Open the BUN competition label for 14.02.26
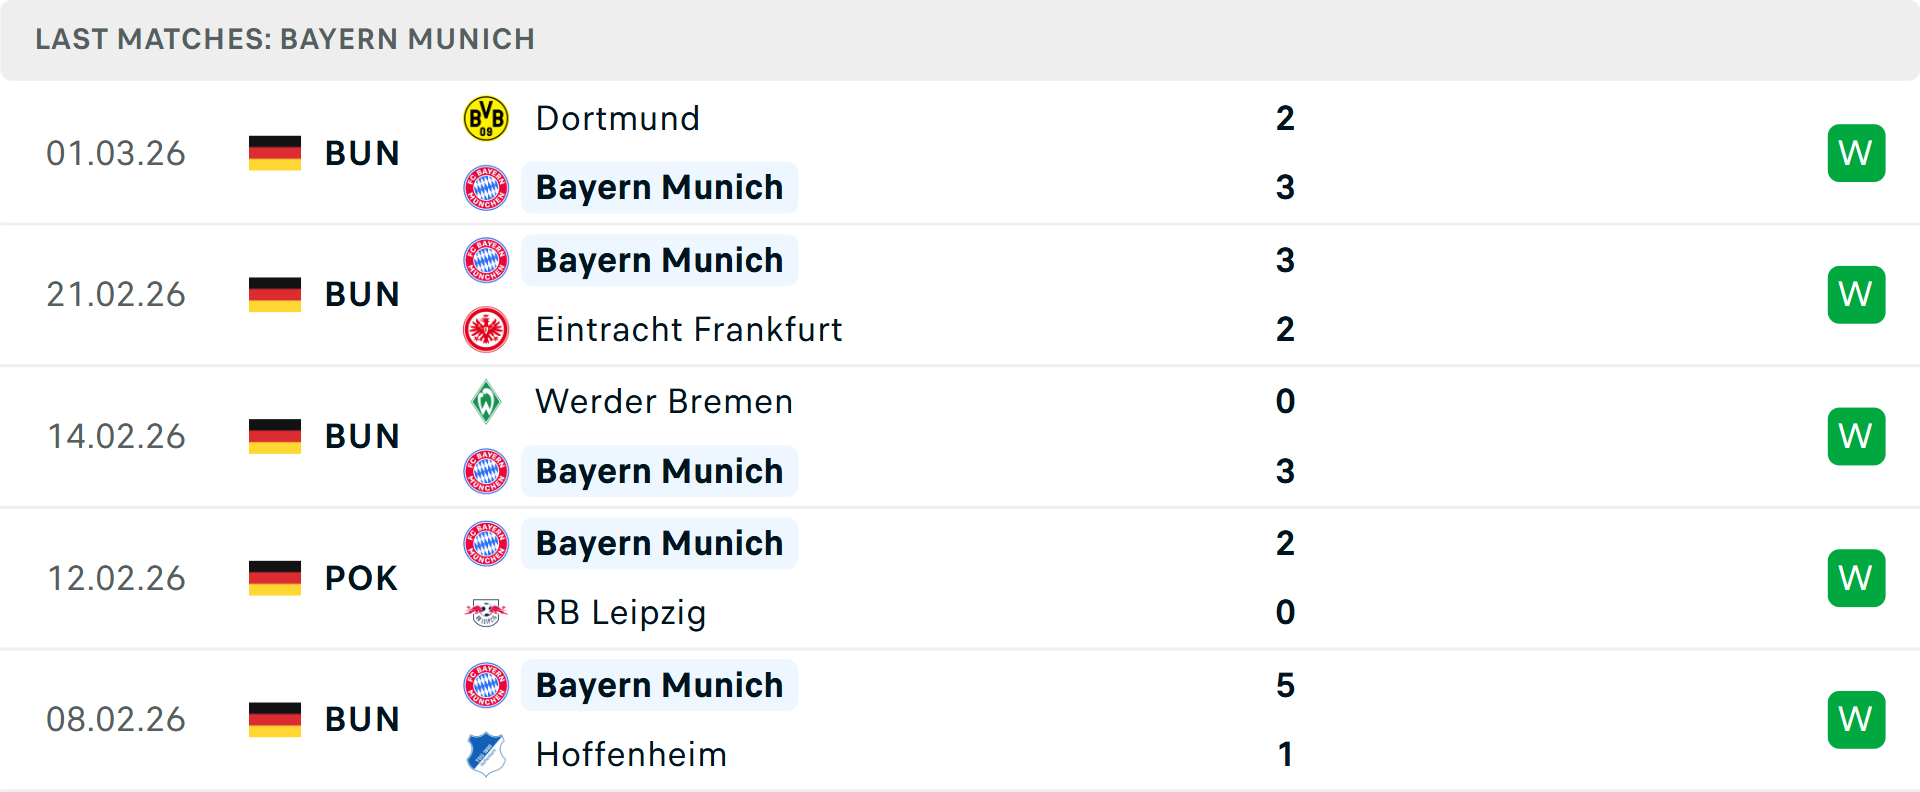 [x=361, y=435]
